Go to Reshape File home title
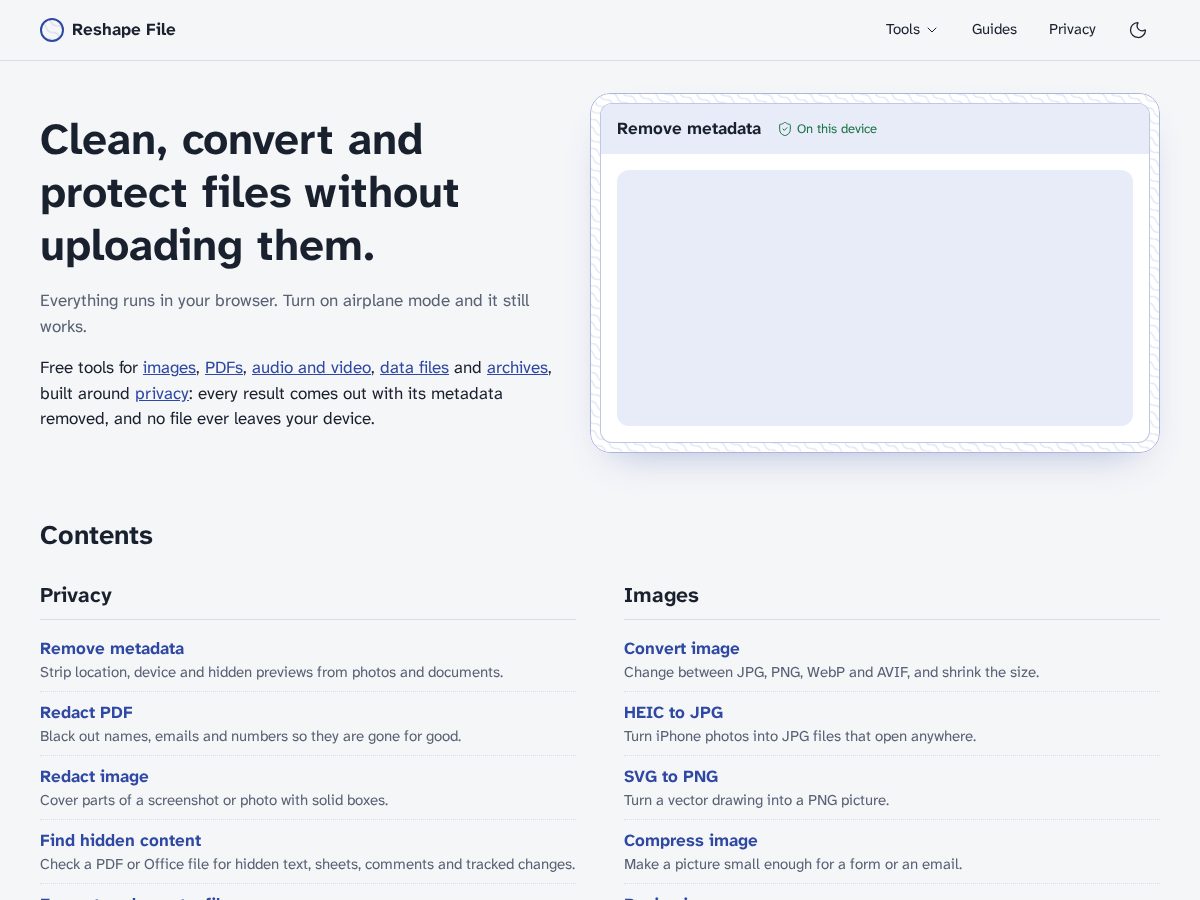Image resolution: width=1200 pixels, height=900 pixels. click(x=124, y=30)
